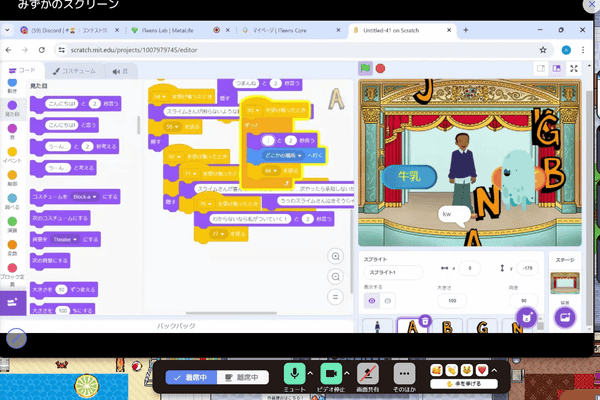
Task: Click the blue pencil annotation icon
Action: click(x=16, y=338)
